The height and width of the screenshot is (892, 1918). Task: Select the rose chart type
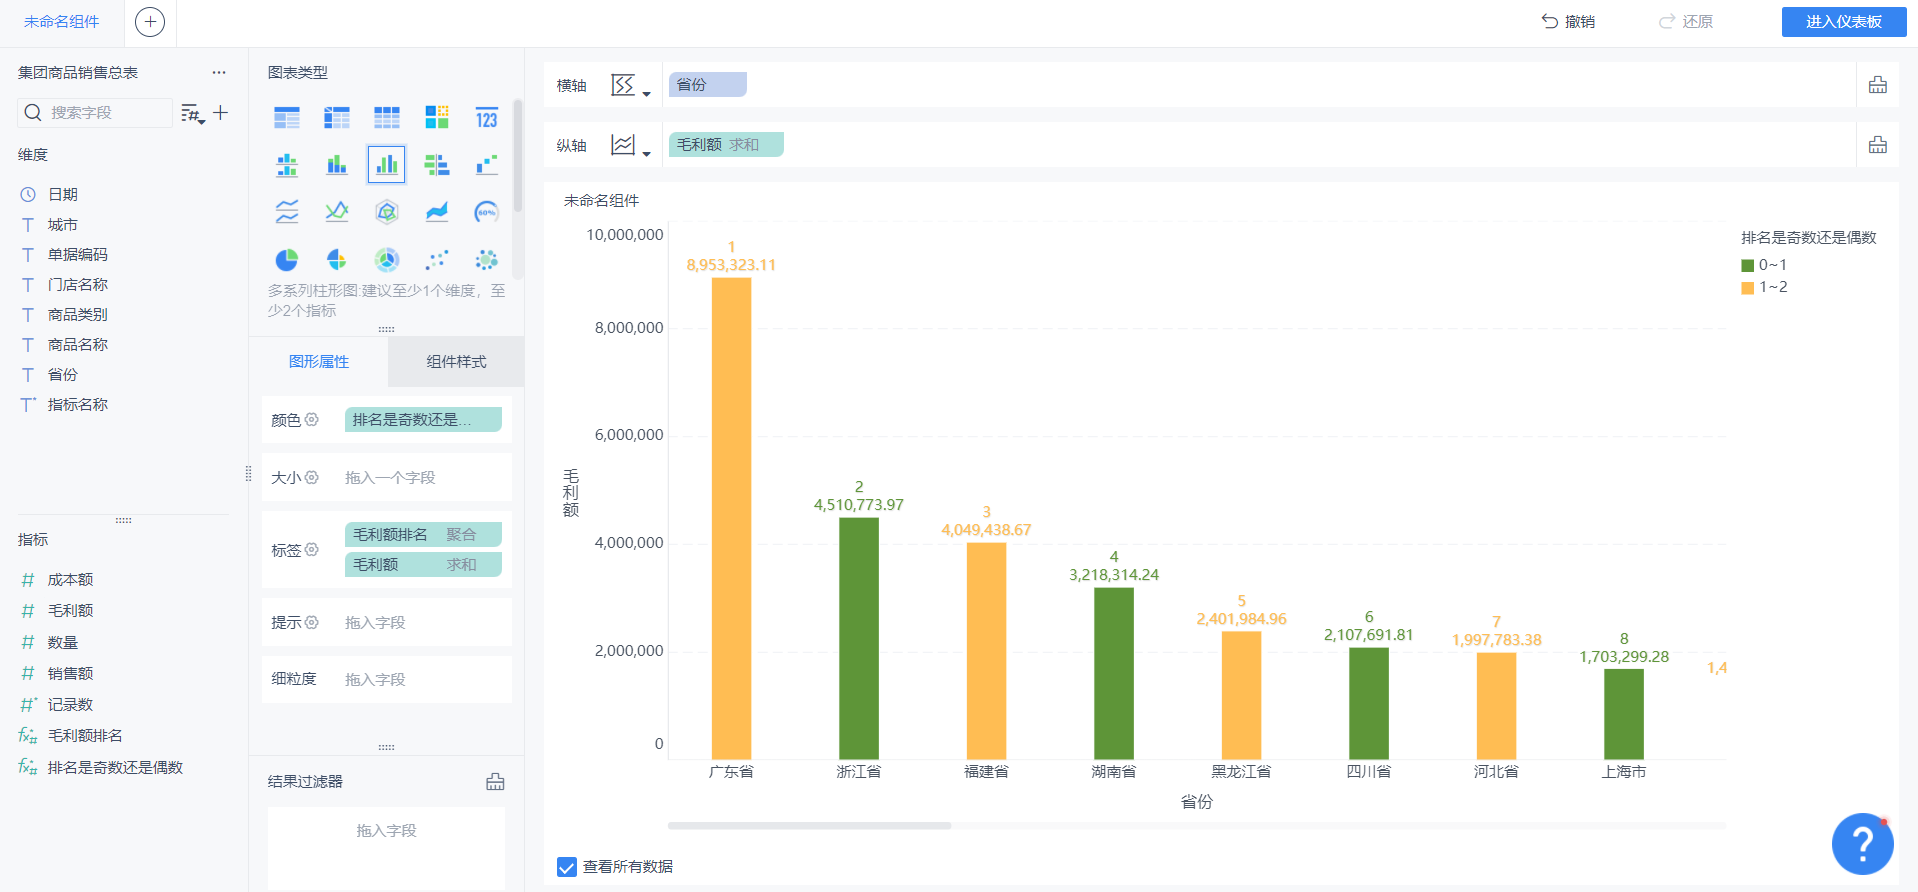pos(337,260)
